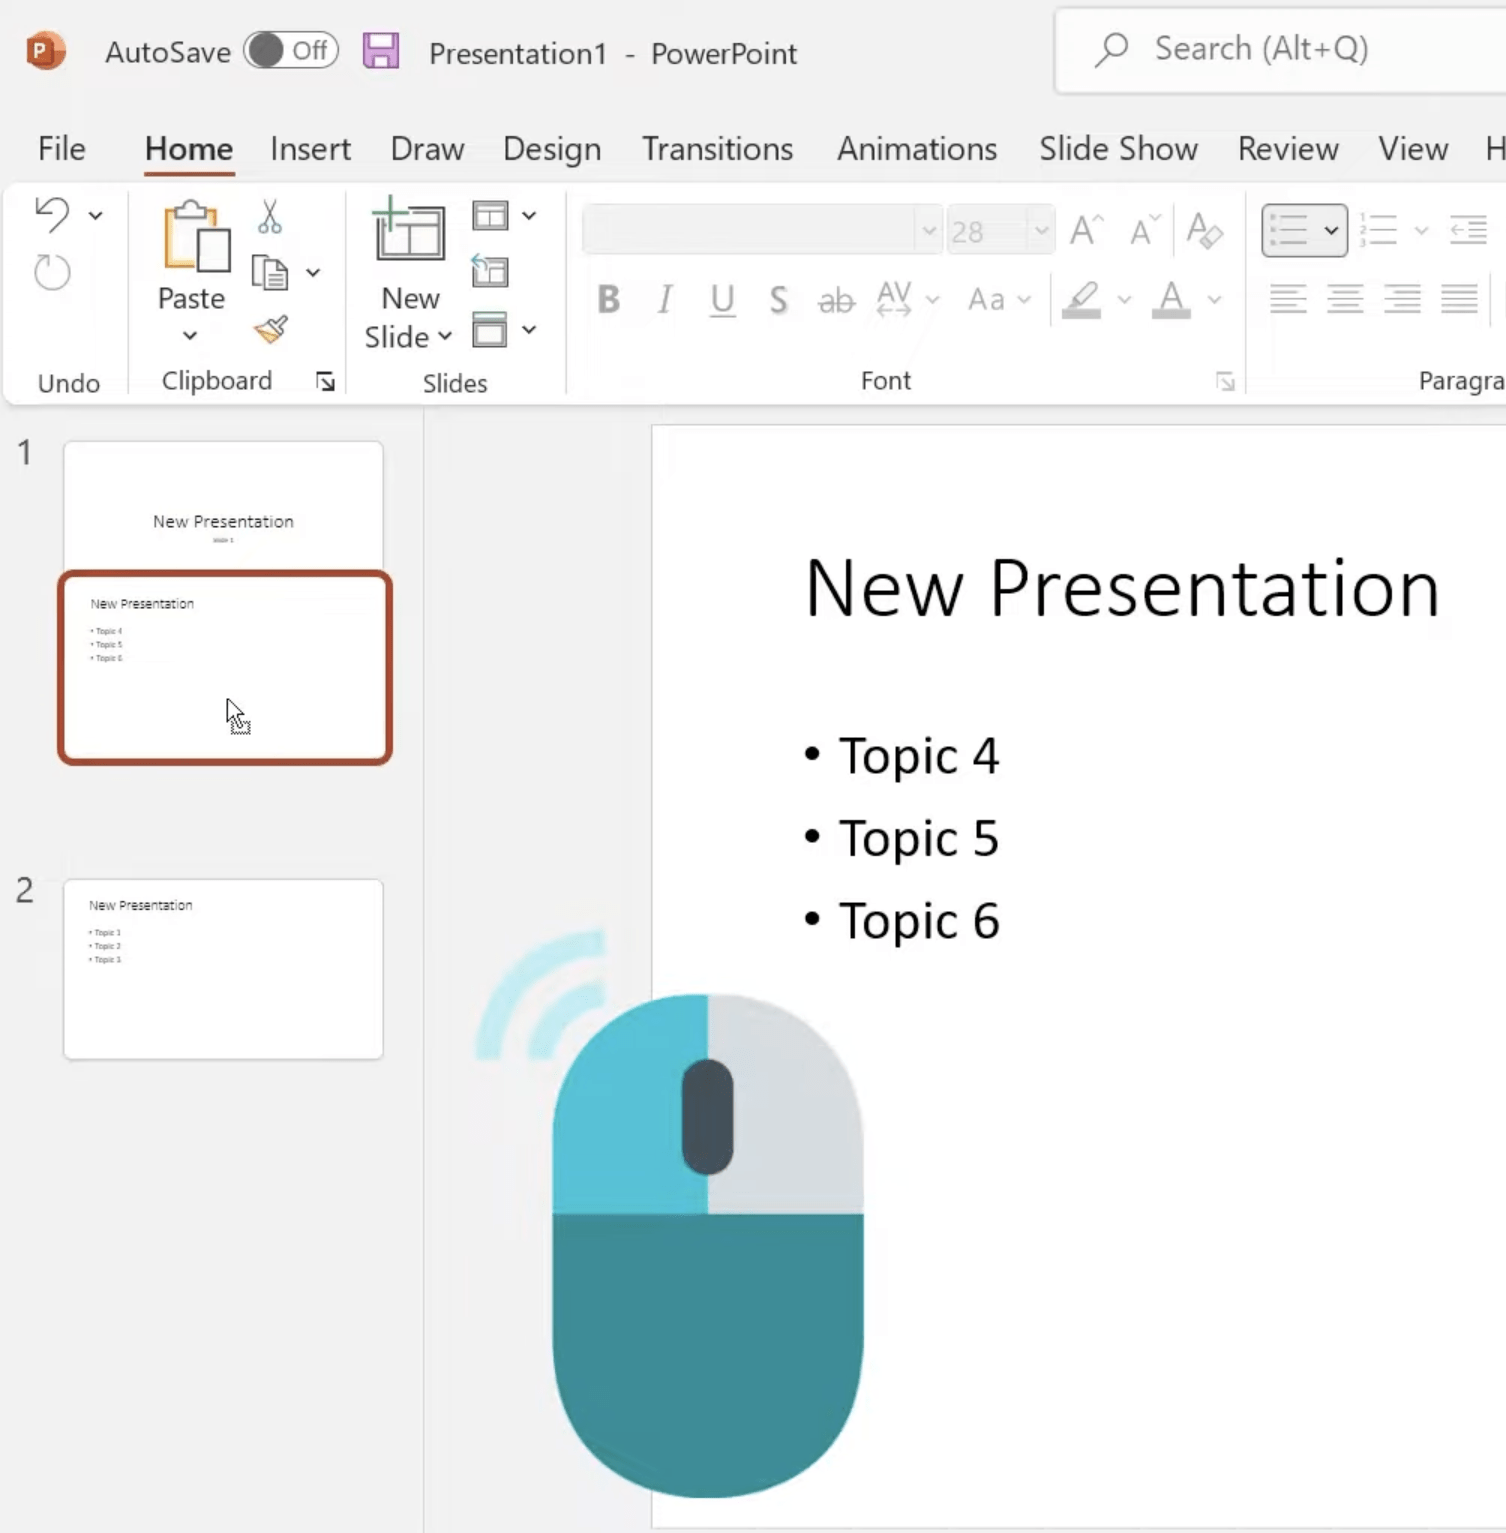Click the Numbering list icon
The width and height of the screenshot is (1506, 1533).
pyautogui.click(x=1378, y=231)
